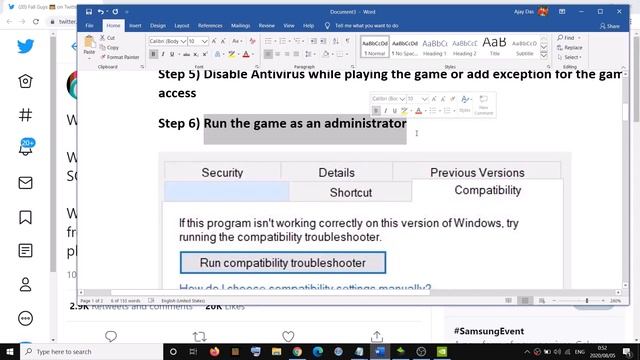Click the Paste clipboard icon
The width and height of the screenshot is (640, 360).
tap(89, 42)
